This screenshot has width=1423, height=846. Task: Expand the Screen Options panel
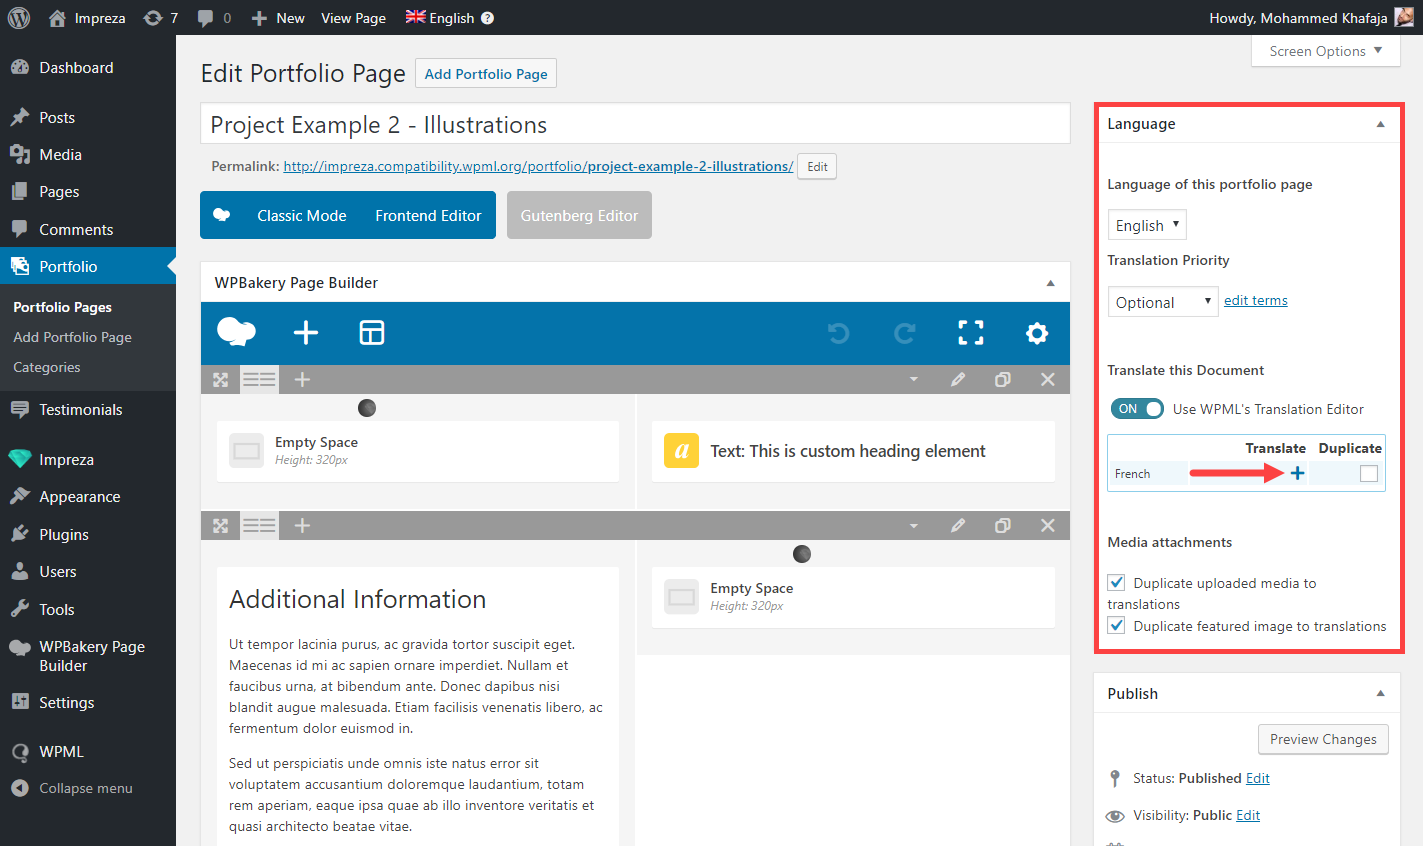[x=1326, y=51]
